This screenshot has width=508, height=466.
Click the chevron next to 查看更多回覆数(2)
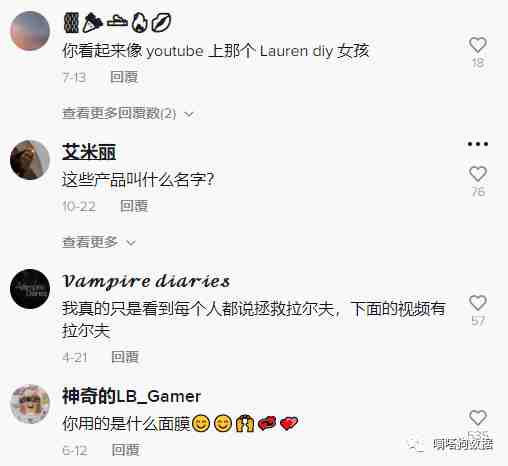pyautogui.click(x=189, y=114)
